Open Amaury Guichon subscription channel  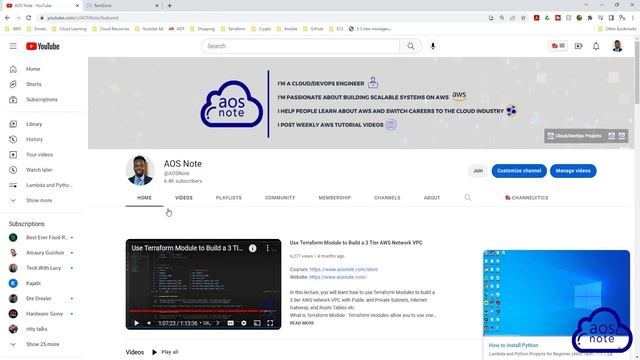pos(44,253)
